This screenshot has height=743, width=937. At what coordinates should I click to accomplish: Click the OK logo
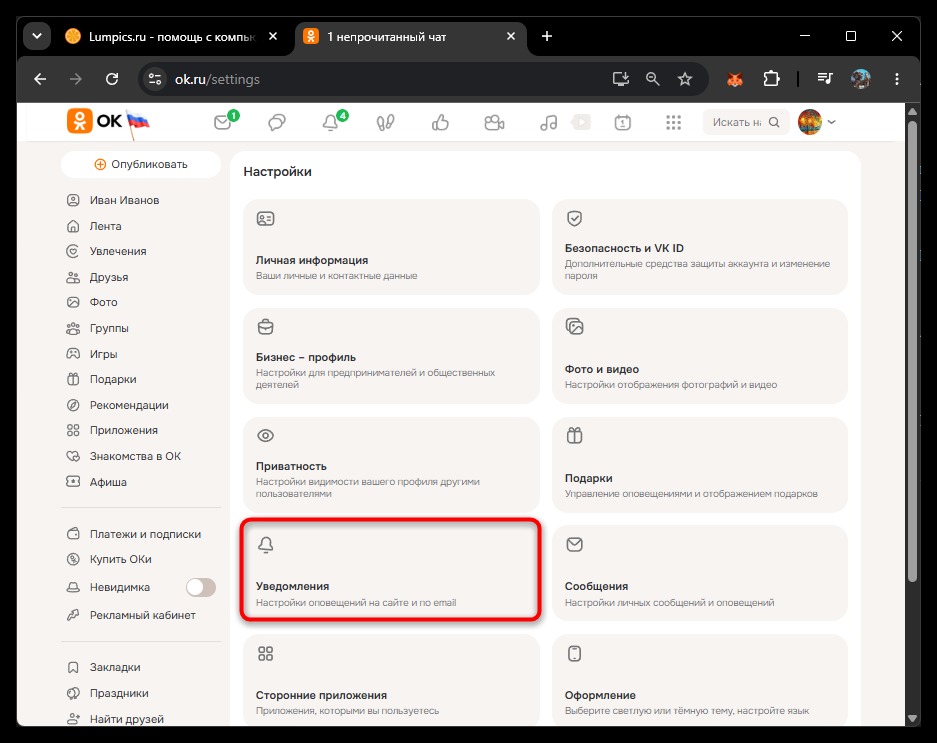94,121
